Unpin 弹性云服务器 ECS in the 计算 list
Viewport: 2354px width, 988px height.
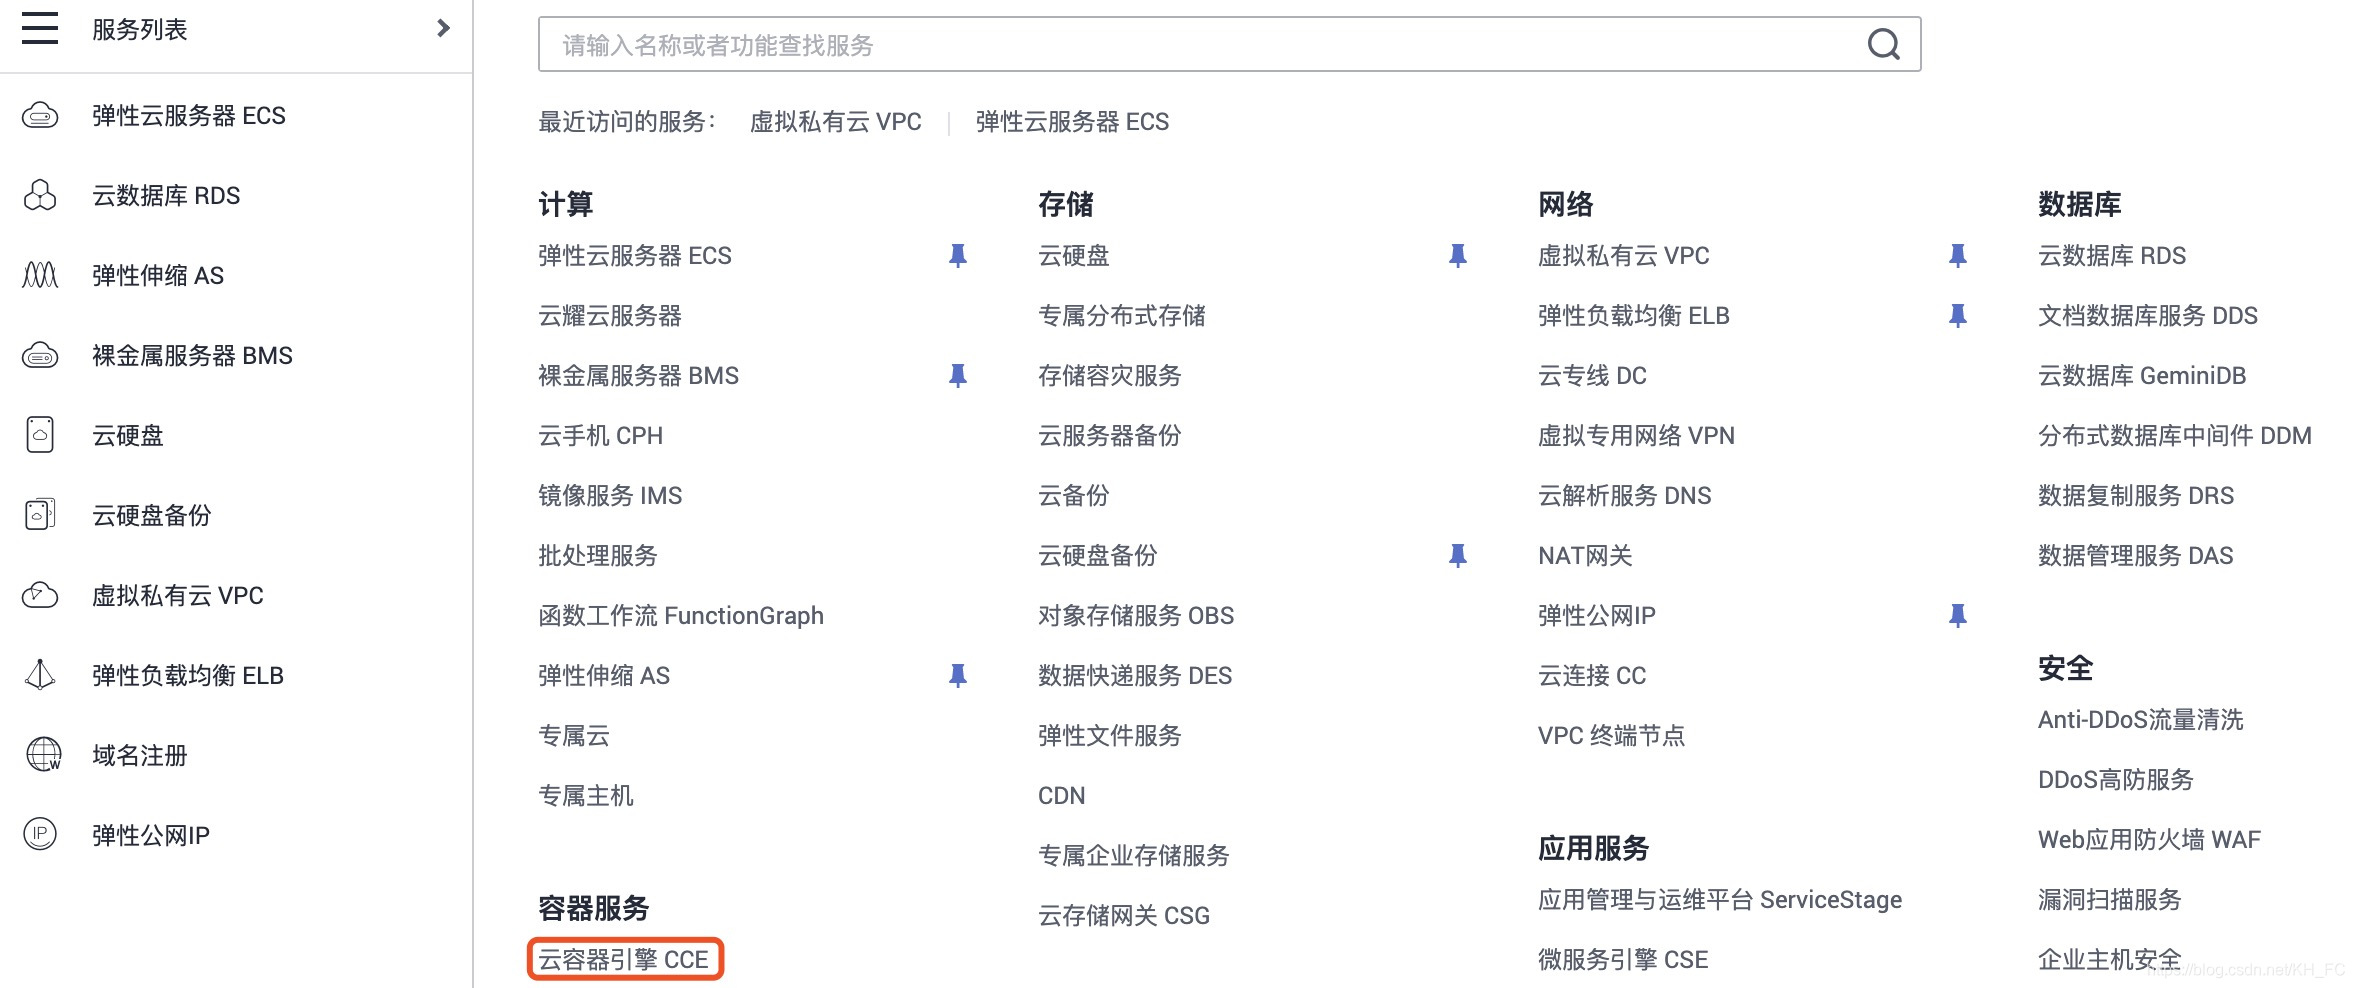tap(957, 256)
